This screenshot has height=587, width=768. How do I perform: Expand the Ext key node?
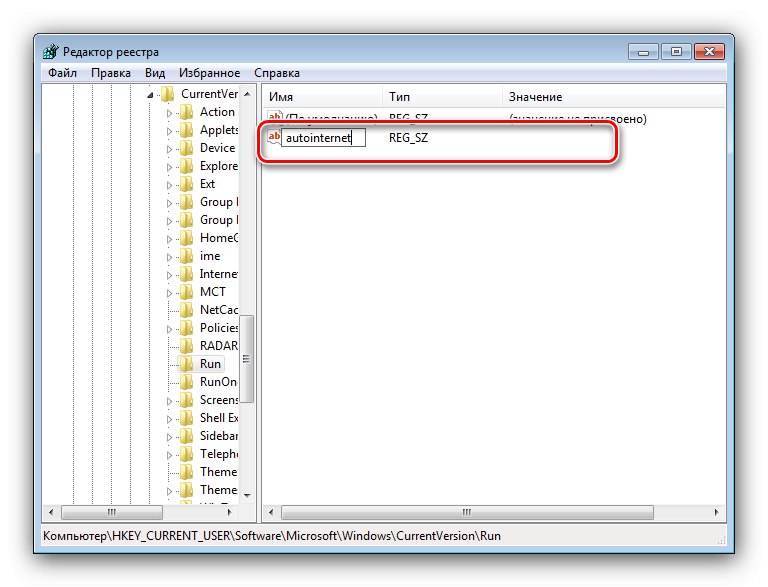coord(169,185)
